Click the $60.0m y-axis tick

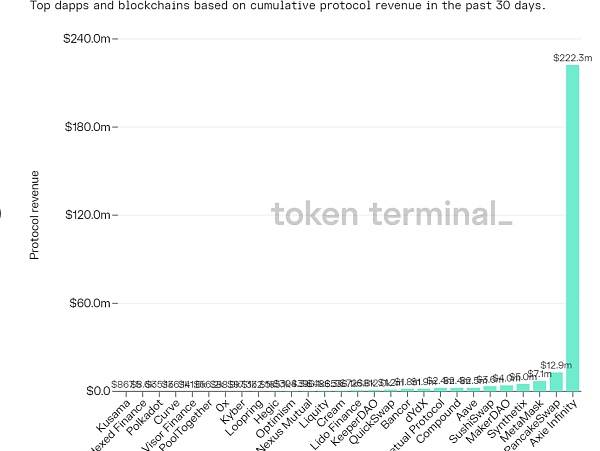pos(90,303)
